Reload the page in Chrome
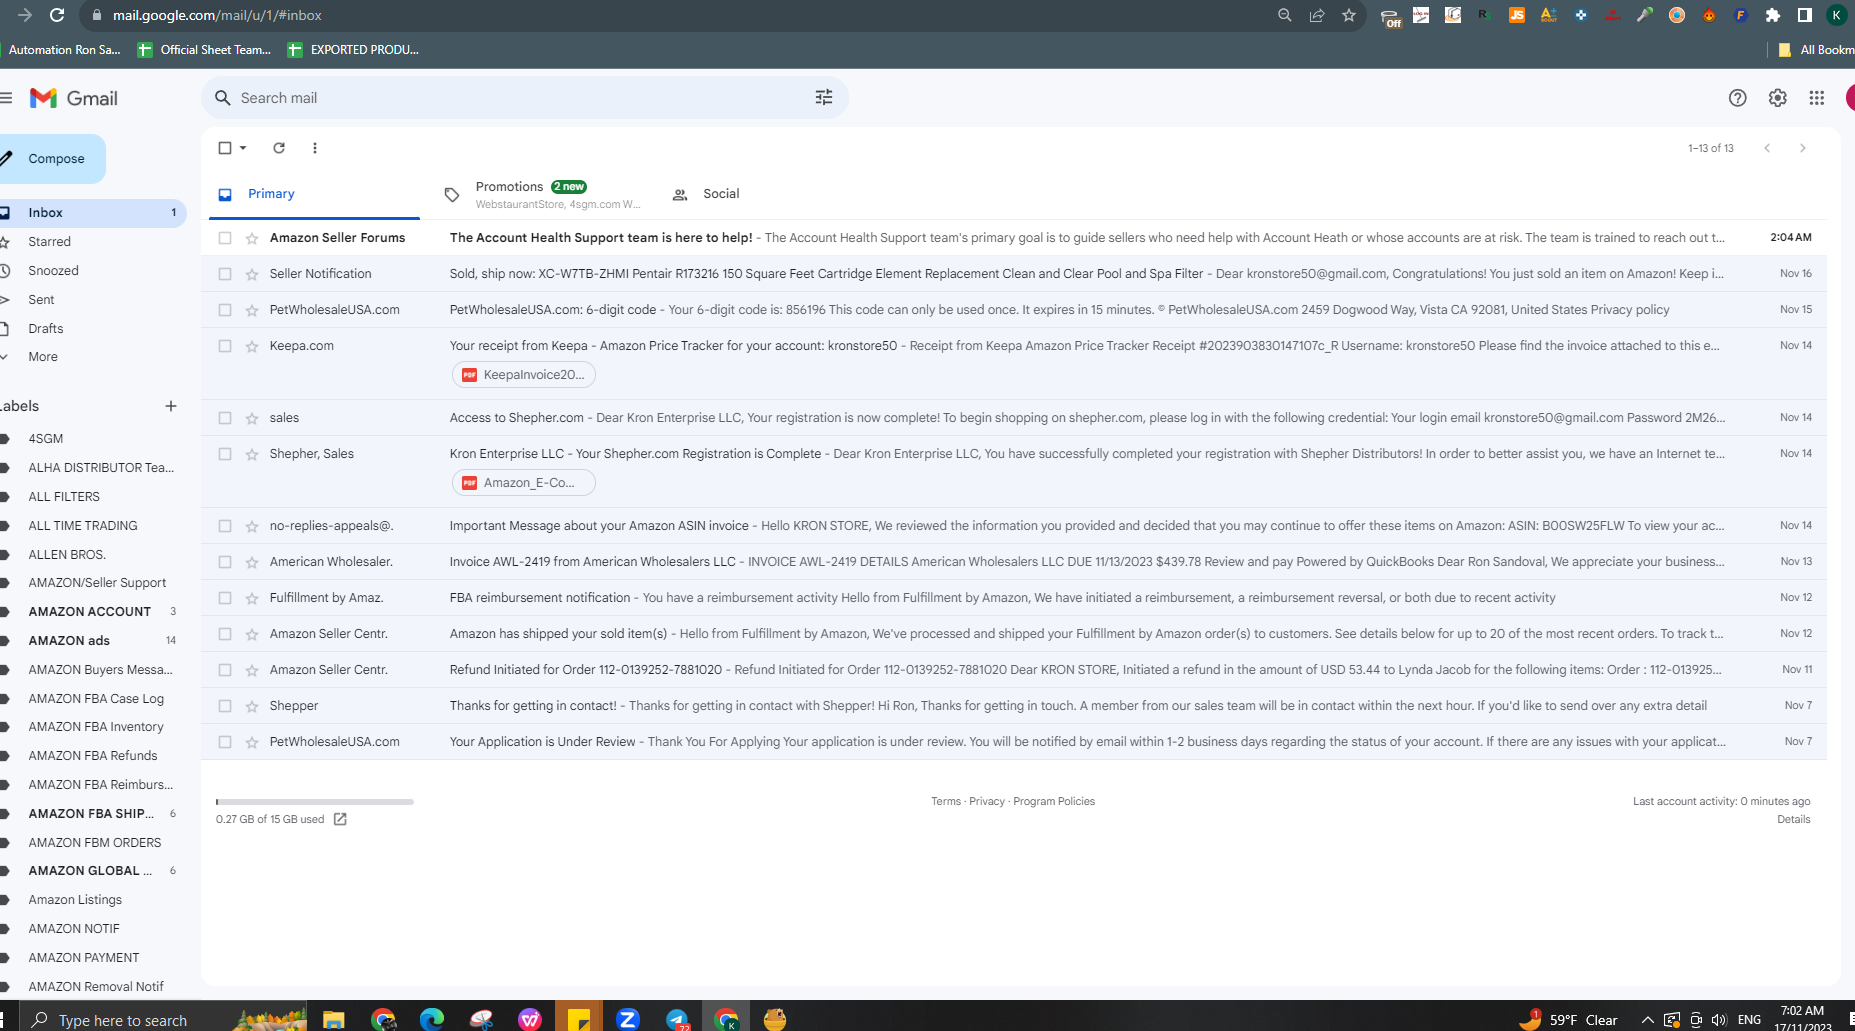The width and height of the screenshot is (1855, 1031). (x=57, y=15)
